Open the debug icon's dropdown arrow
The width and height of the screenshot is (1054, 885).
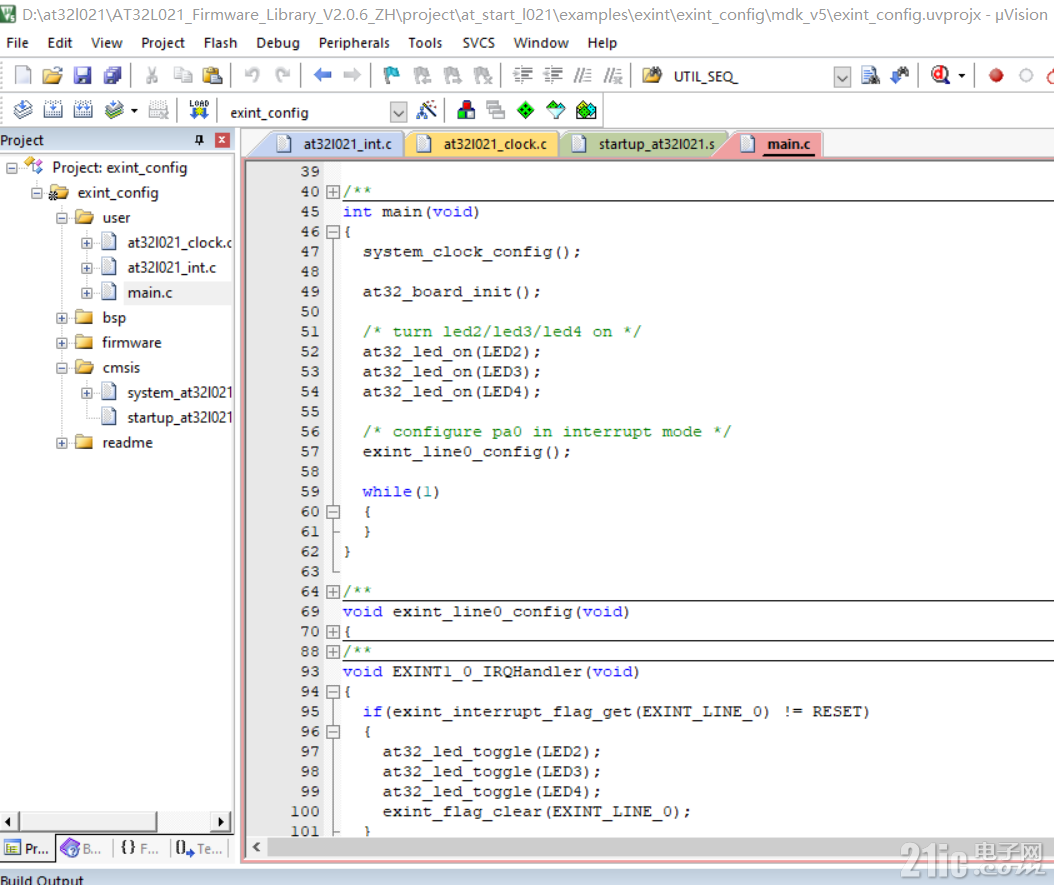(x=962, y=76)
